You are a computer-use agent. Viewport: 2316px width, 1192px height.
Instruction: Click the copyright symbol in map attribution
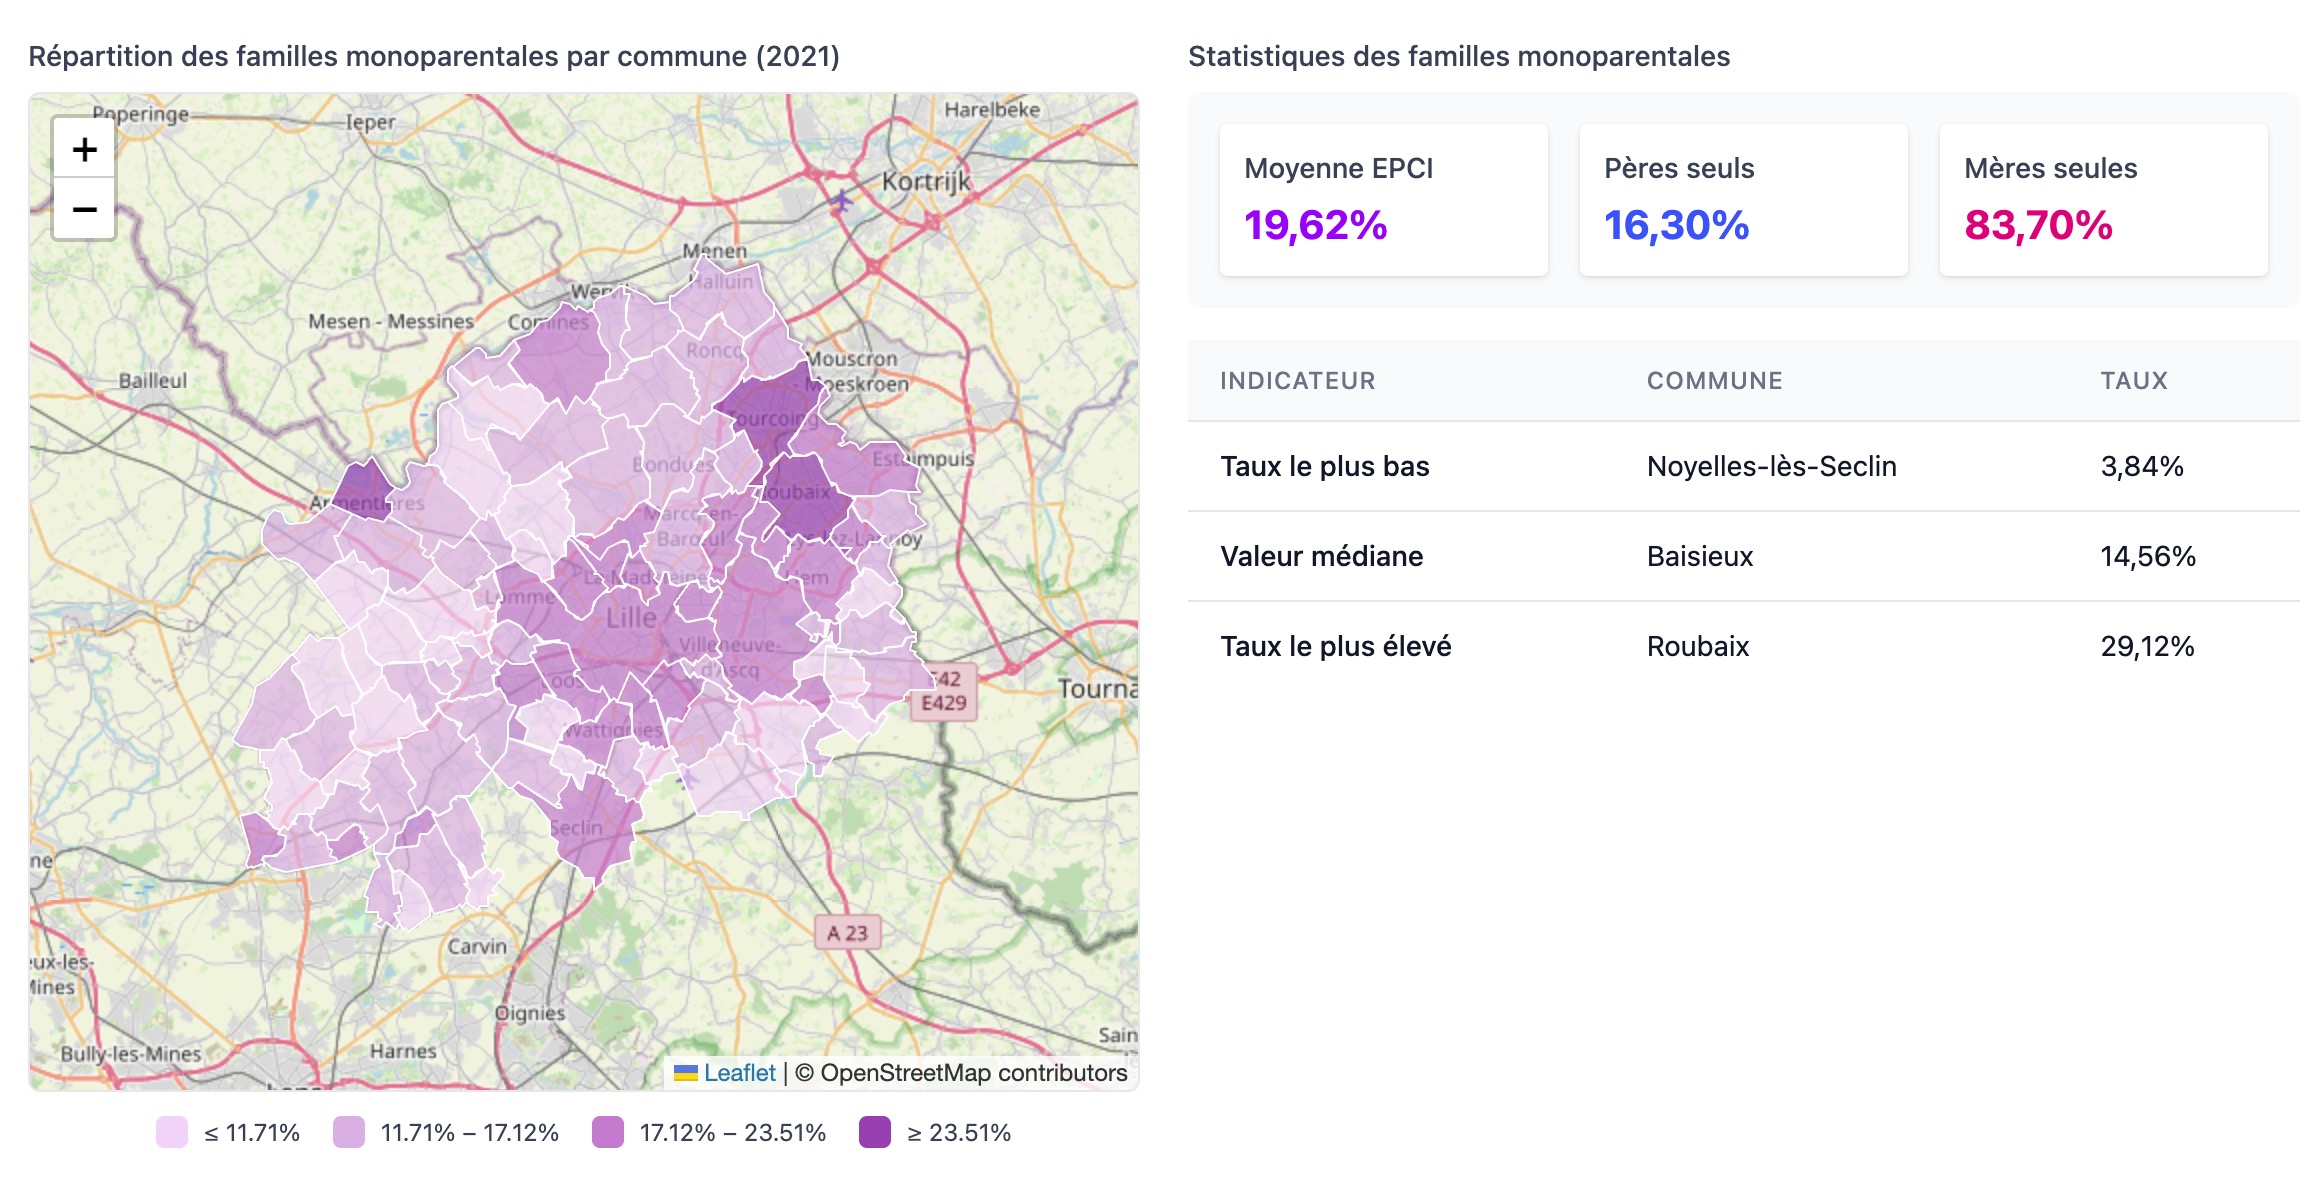pyautogui.click(x=806, y=1072)
